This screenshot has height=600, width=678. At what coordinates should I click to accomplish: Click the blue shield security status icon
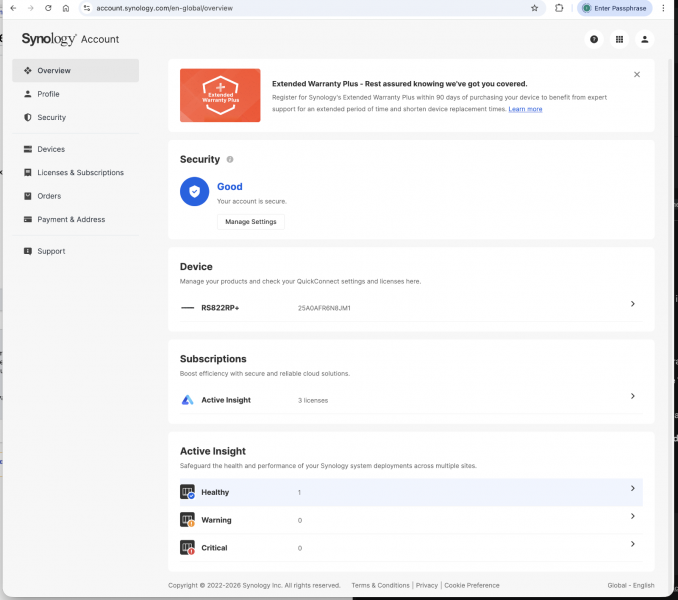click(x=195, y=191)
